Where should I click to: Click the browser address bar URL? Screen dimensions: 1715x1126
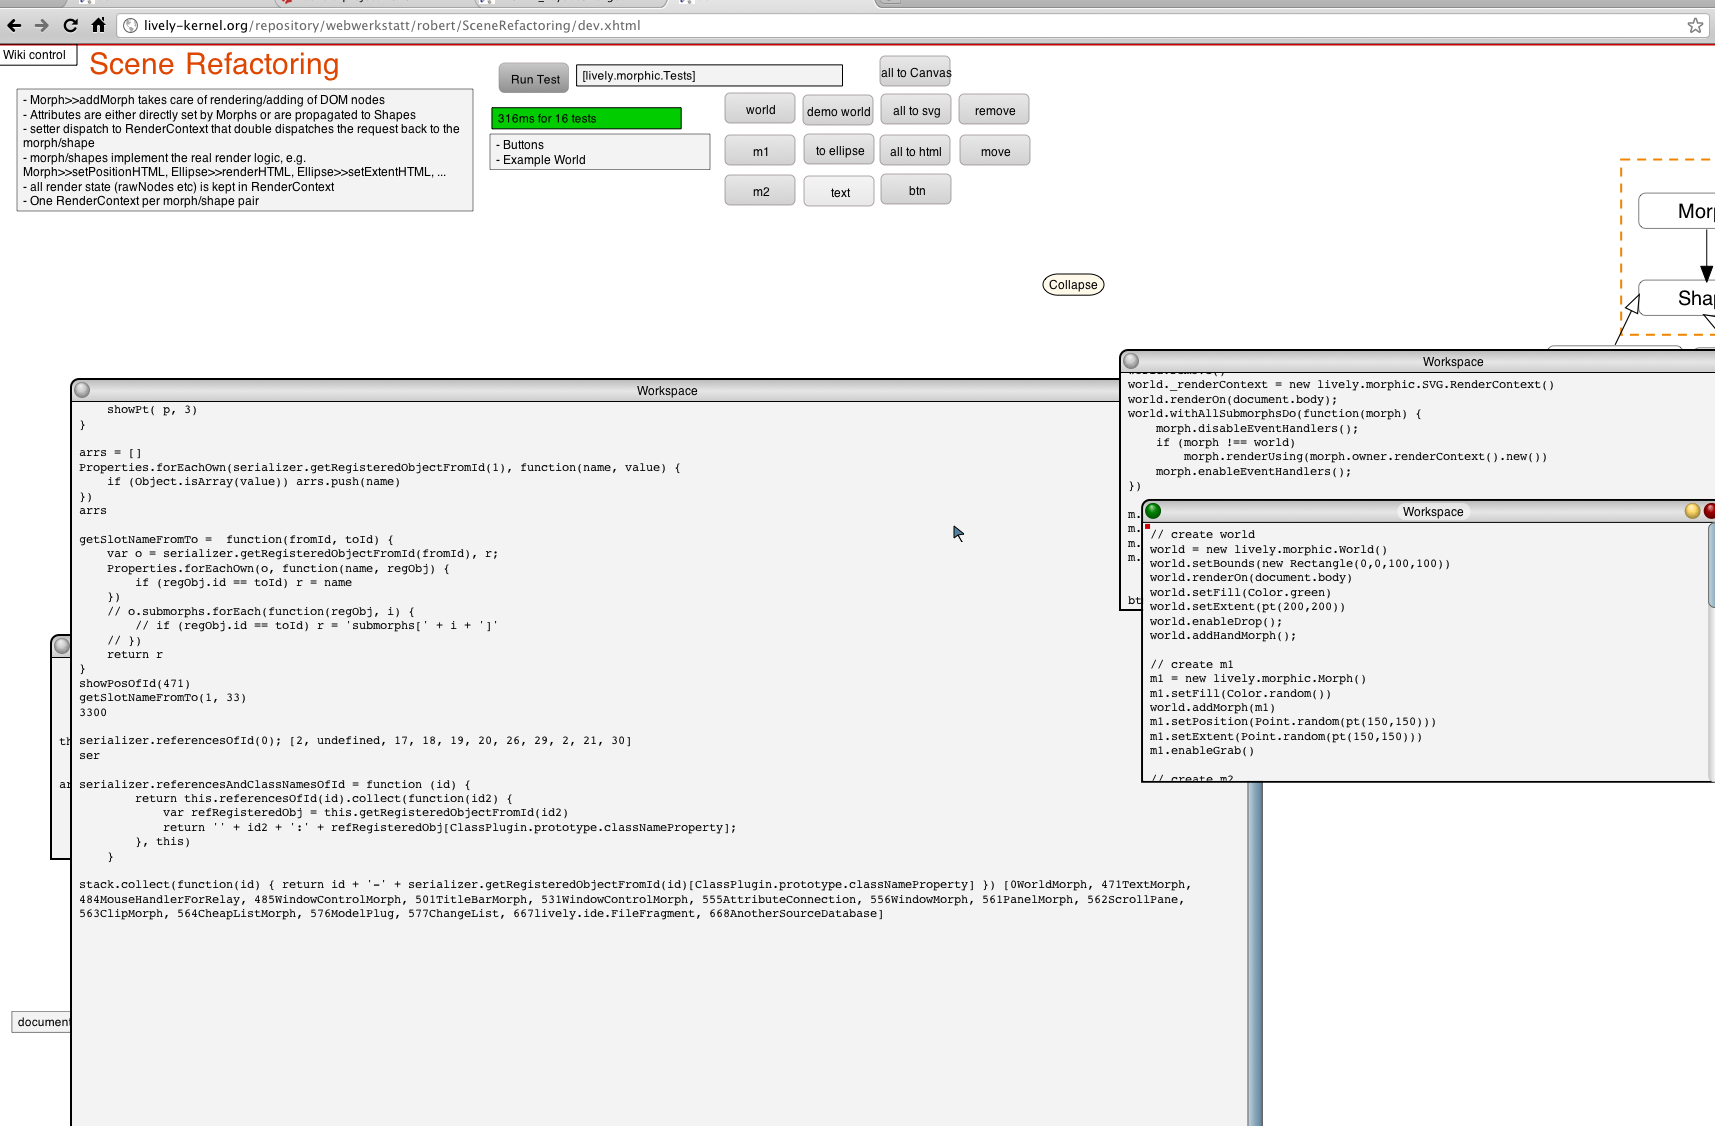coord(392,25)
